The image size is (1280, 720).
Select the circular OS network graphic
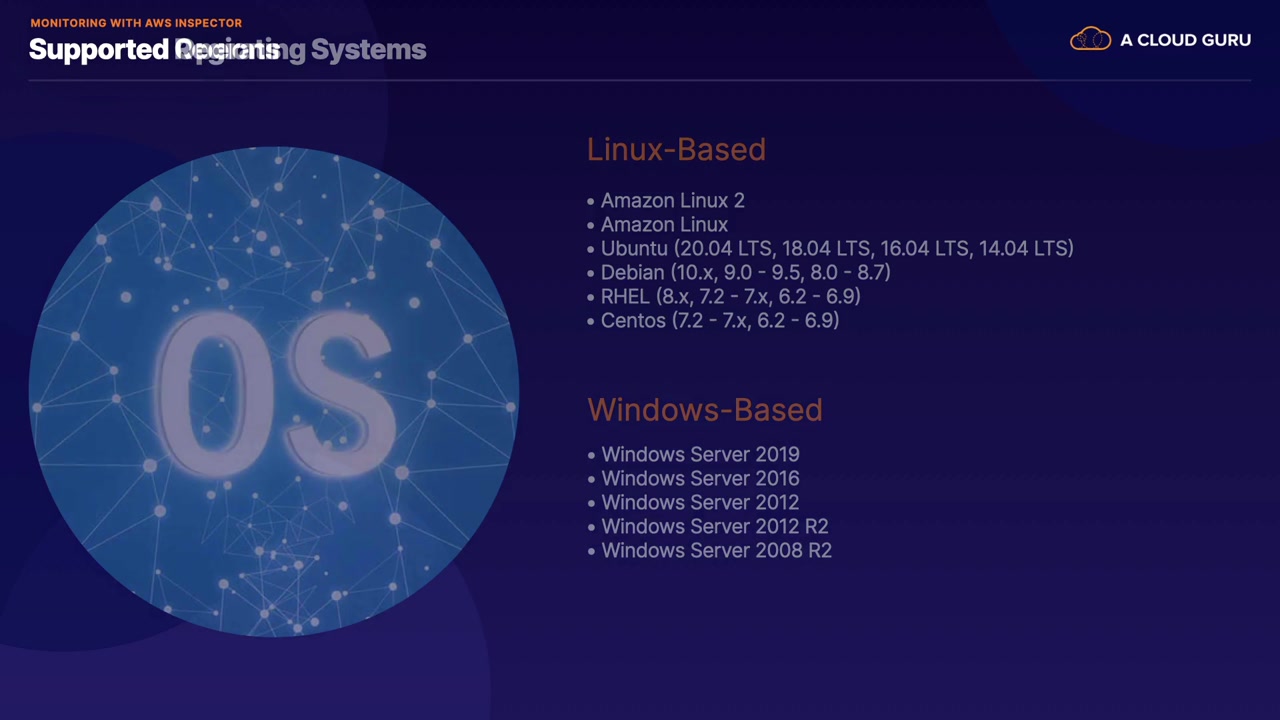click(x=274, y=391)
